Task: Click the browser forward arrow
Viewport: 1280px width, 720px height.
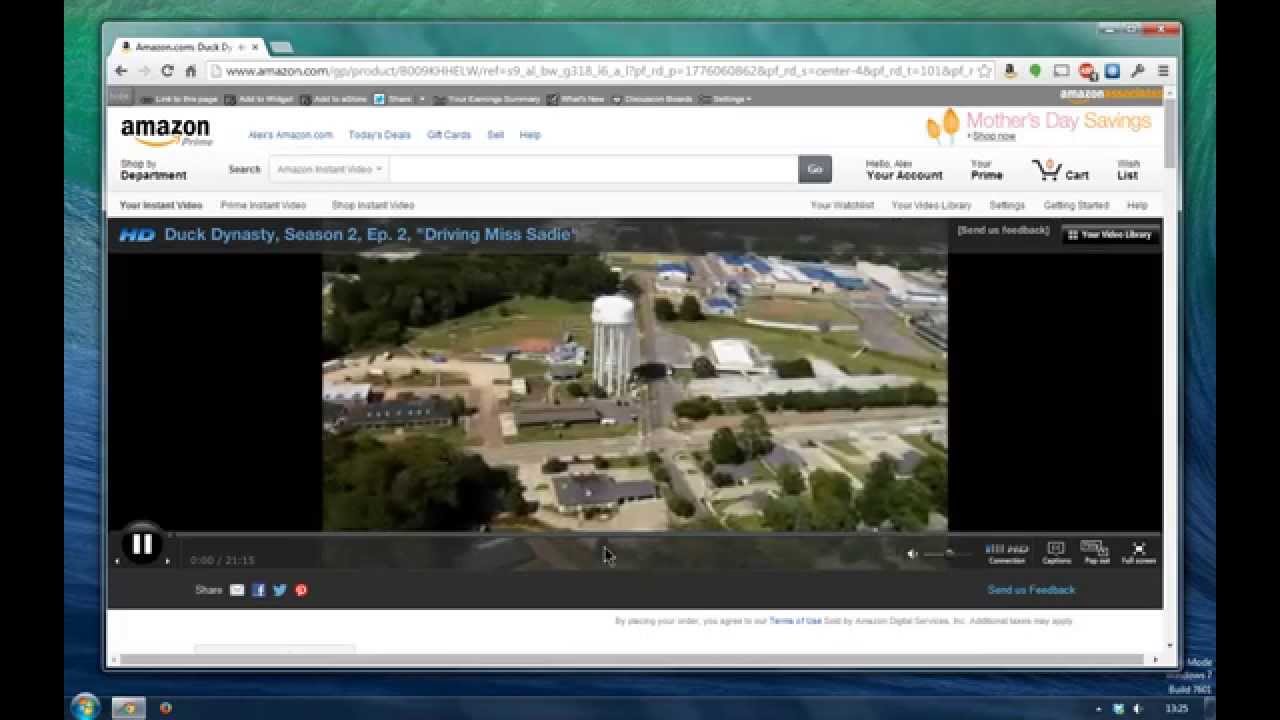Action: [144, 71]
